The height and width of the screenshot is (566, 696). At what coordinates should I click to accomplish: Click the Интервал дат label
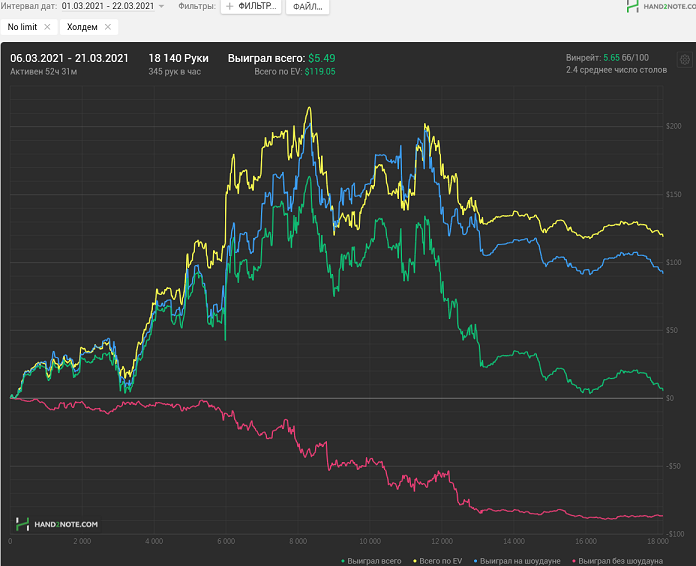pos(28,6)
